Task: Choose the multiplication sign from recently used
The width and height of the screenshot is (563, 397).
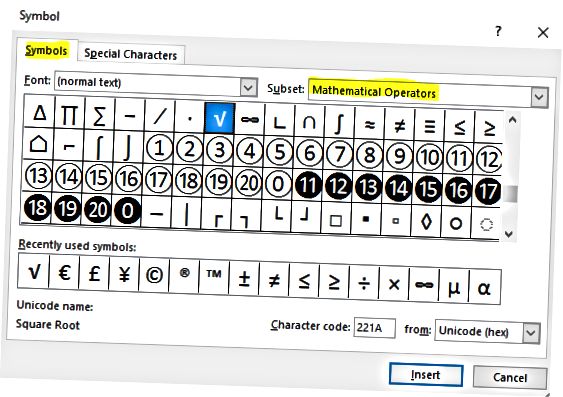Action: point(394,285)
